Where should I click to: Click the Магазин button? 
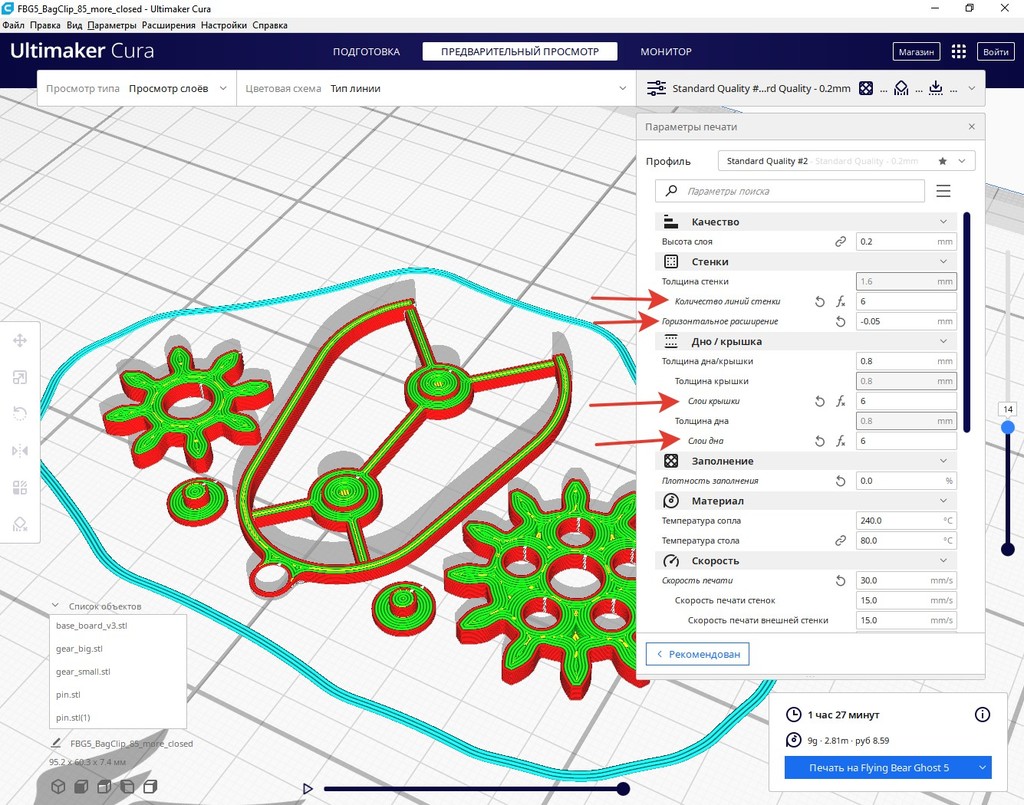coord(916,52)
